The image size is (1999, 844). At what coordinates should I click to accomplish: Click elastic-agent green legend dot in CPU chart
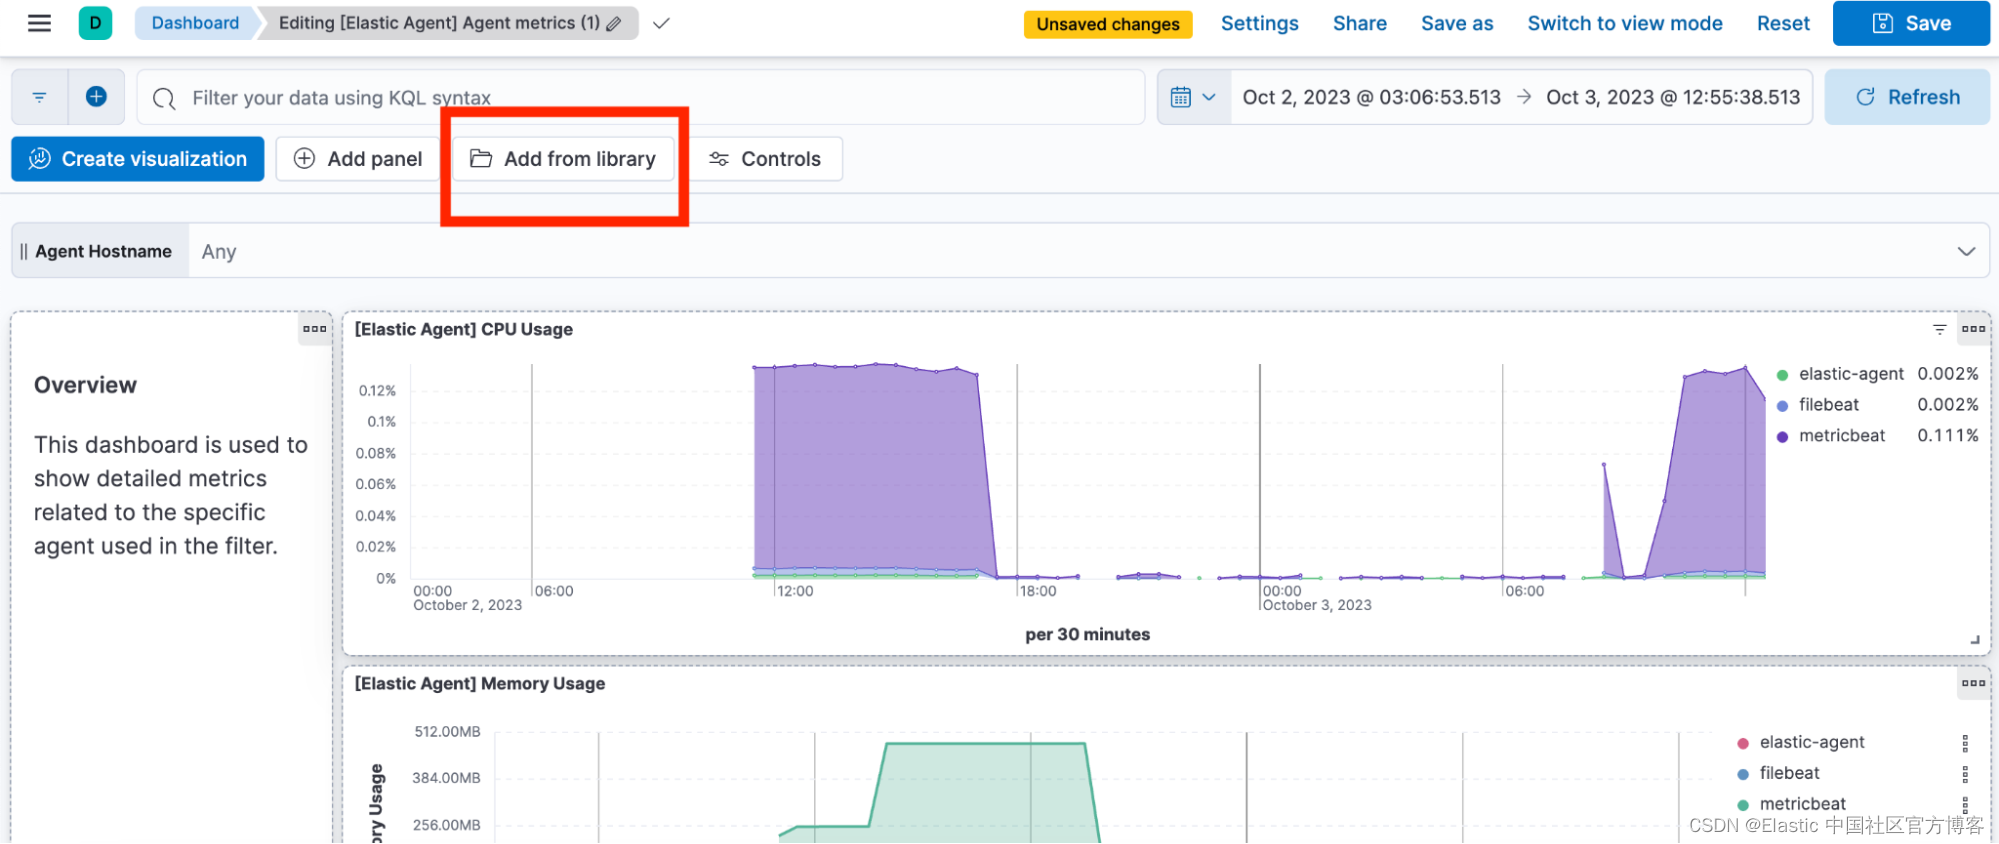1782,375
